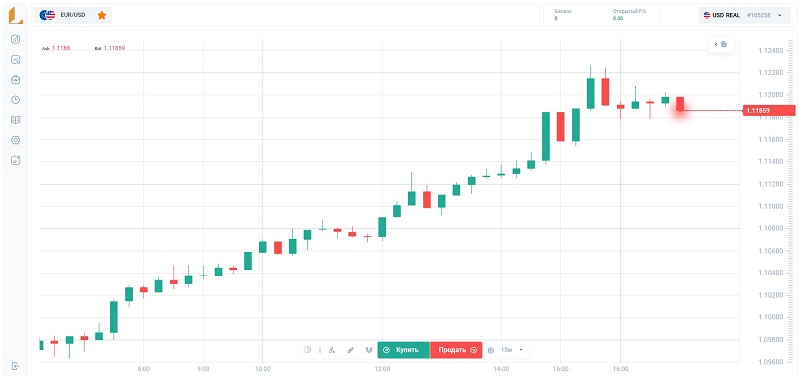The width and height of the screenshot is (800, 377).
Task: Open the chart panel icon in sidebar
Action: tap(15, 39)
